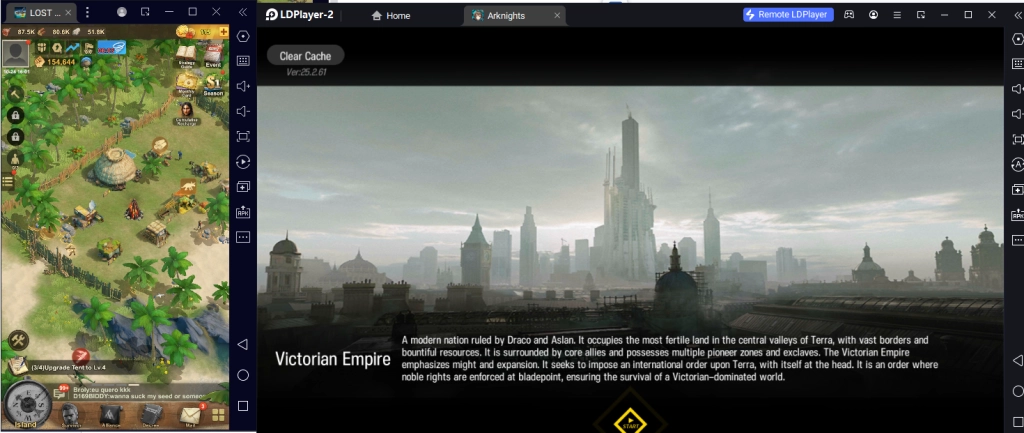This screenshot has width=1024, height=433.
Task: Tap Android Back triangle in LDPlayer-2 sidebar
Action: [1017, 361]
